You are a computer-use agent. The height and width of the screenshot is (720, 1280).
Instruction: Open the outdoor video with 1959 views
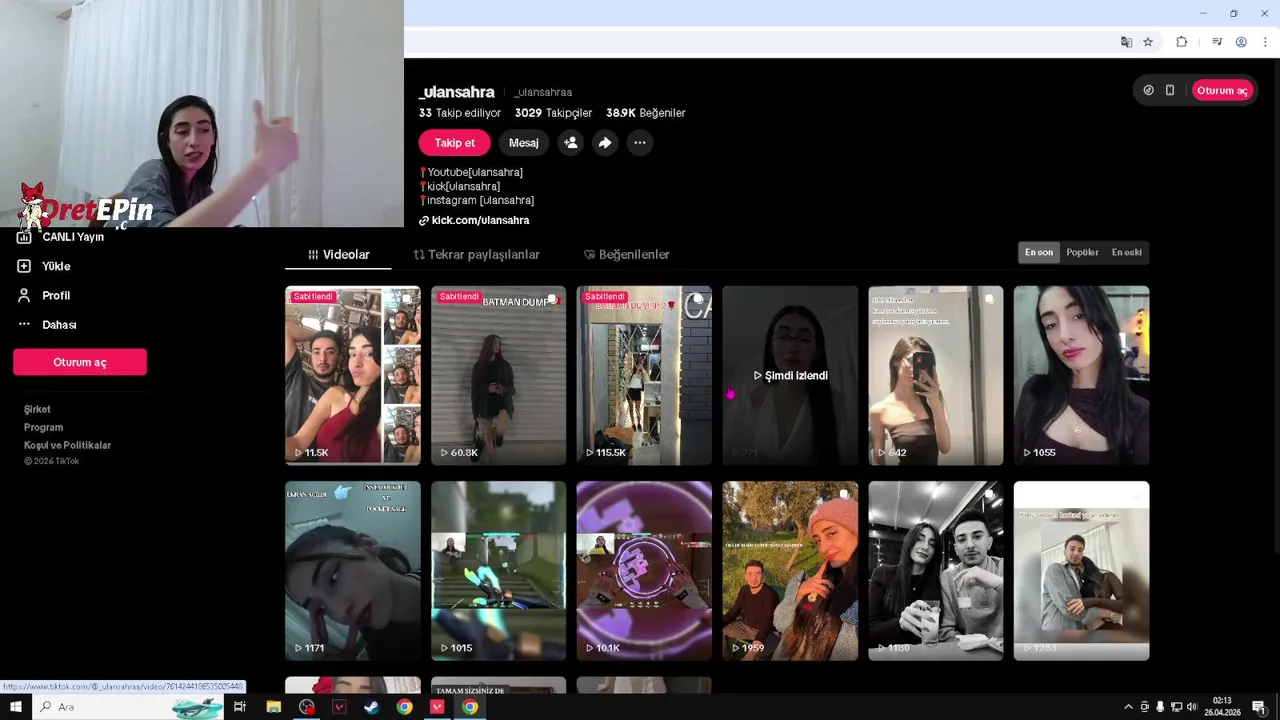790,571
